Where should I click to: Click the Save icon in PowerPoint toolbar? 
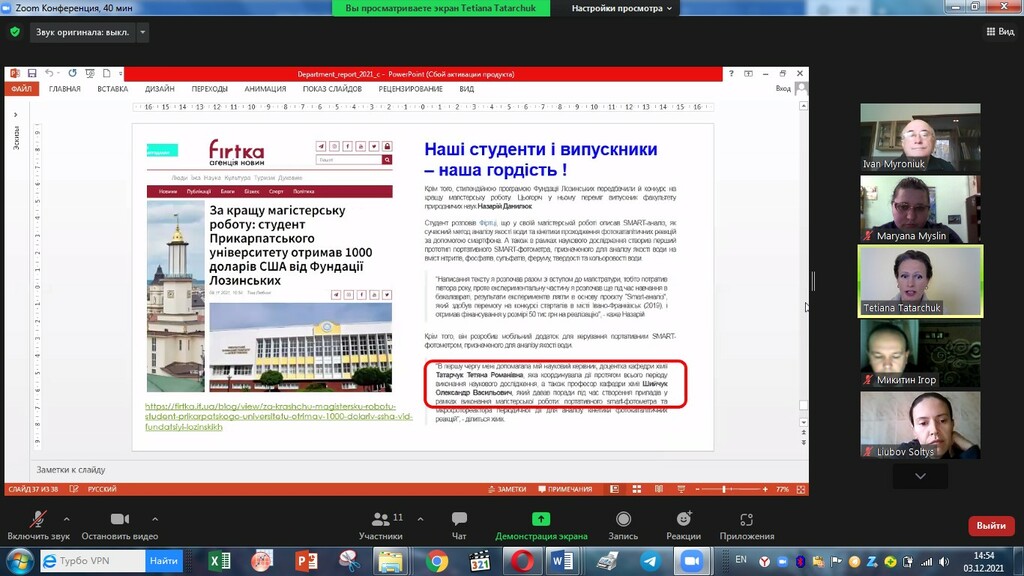(x=31, y=74)
